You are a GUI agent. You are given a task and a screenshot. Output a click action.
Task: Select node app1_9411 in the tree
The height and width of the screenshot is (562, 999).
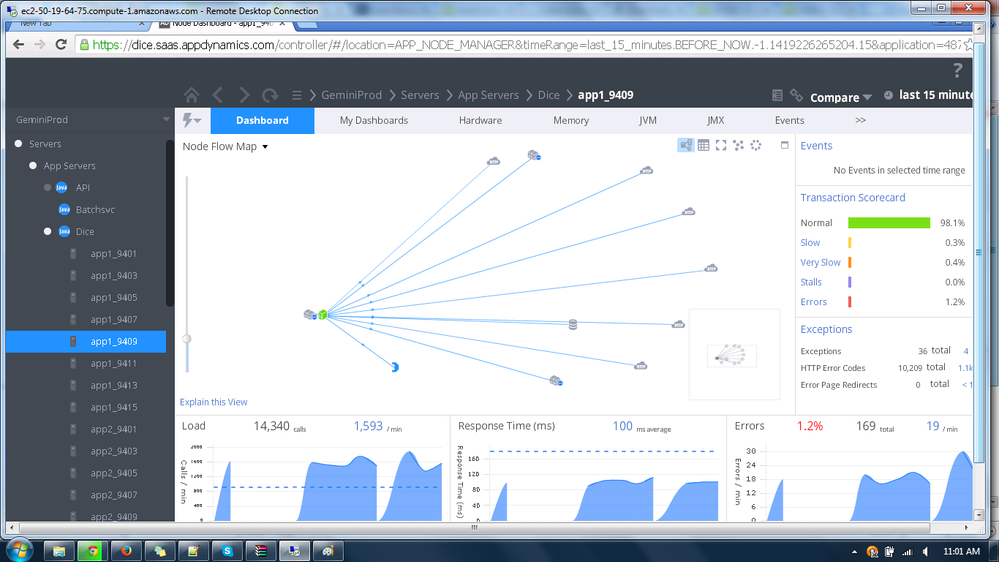pos(113,363)
